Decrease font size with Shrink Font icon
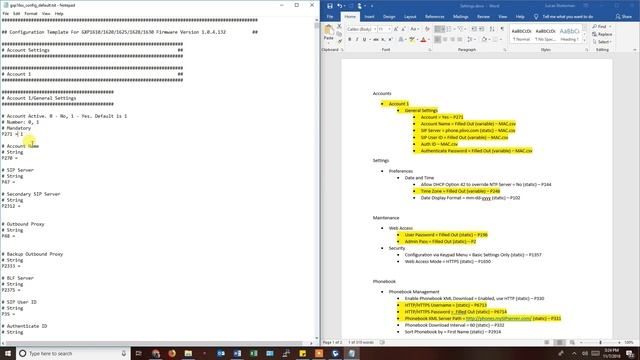This screenshot has height=360, width=640. pyautogui.click(x=403, y=29)
